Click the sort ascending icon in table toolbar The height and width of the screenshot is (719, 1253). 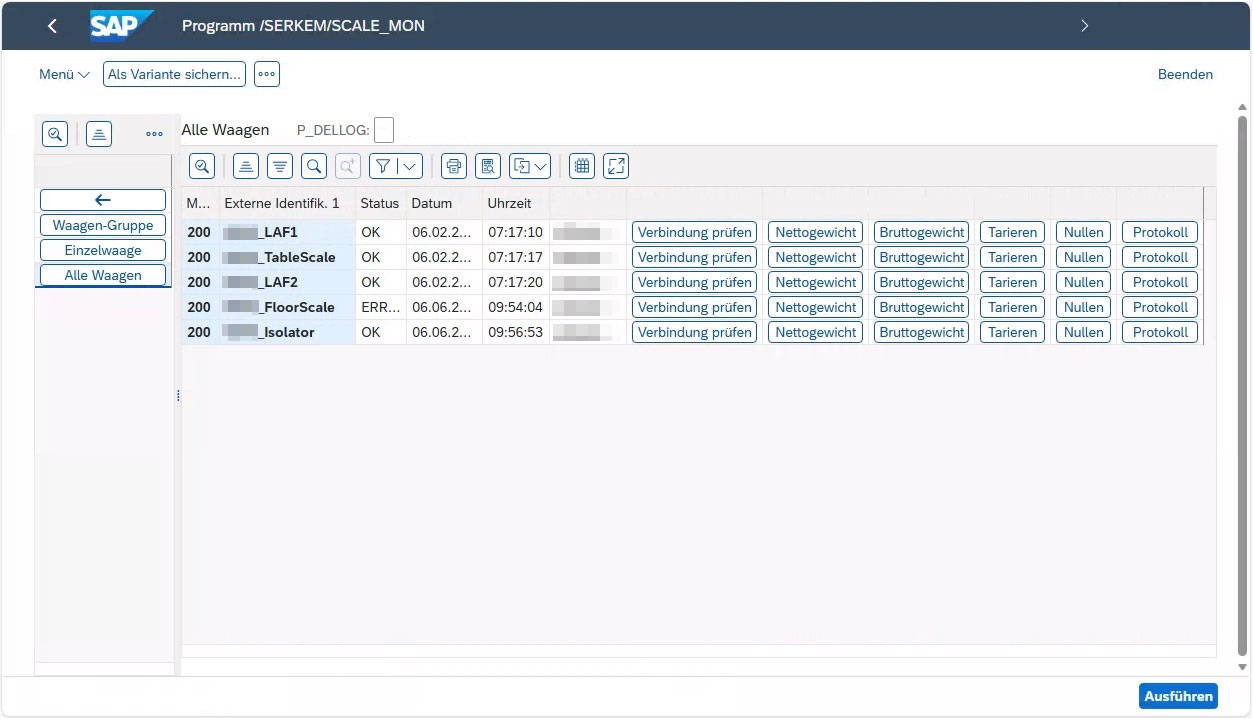246,166
